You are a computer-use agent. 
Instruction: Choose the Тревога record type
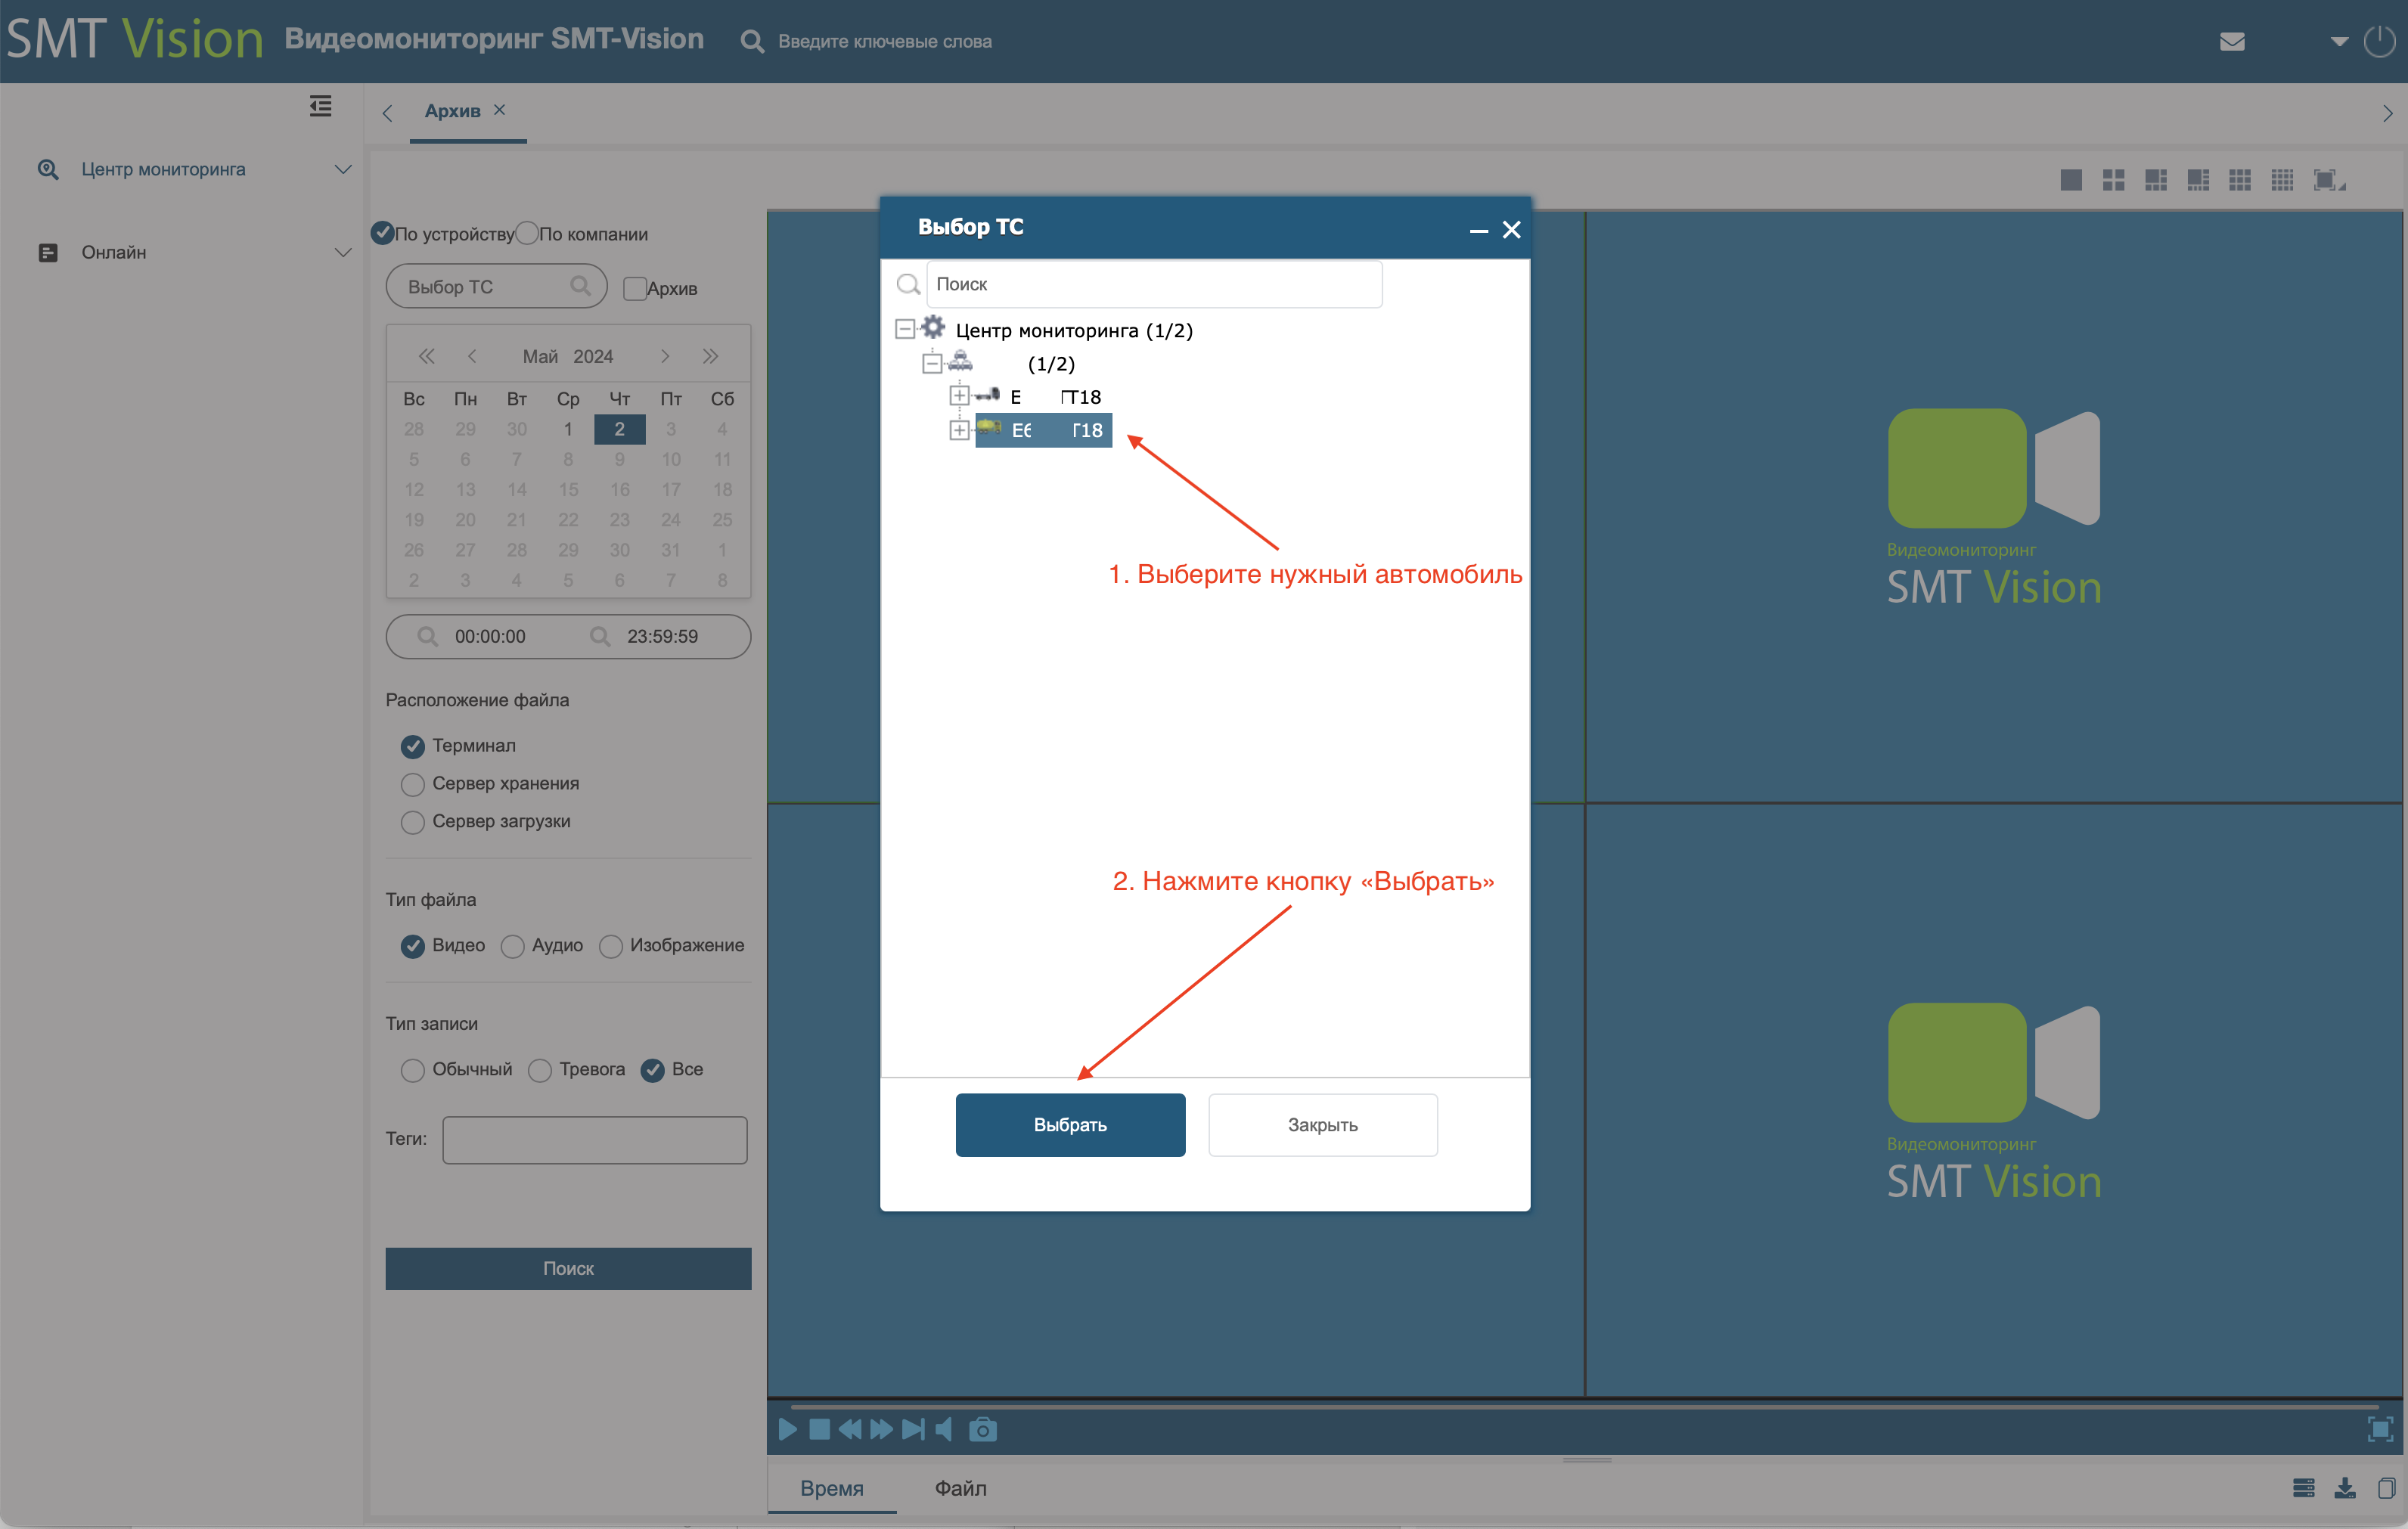(x=540, y=1070)
